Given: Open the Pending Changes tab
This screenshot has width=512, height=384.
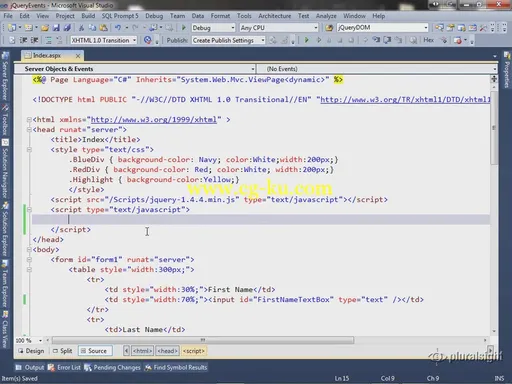Looking at the screenshot, I should (x=113, y=367).
